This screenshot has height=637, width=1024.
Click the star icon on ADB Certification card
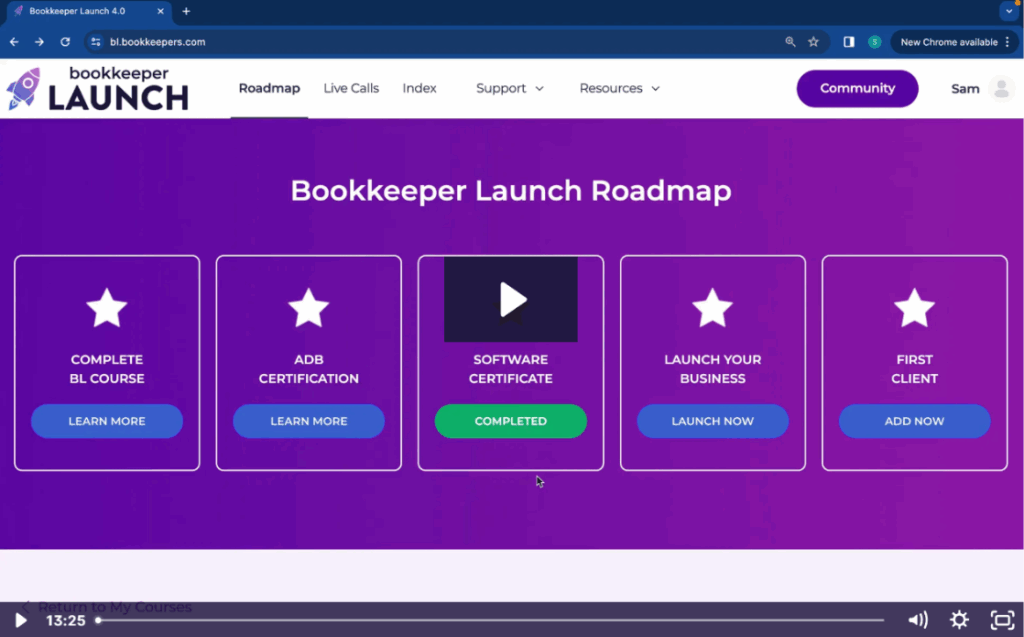click(308, 308)
